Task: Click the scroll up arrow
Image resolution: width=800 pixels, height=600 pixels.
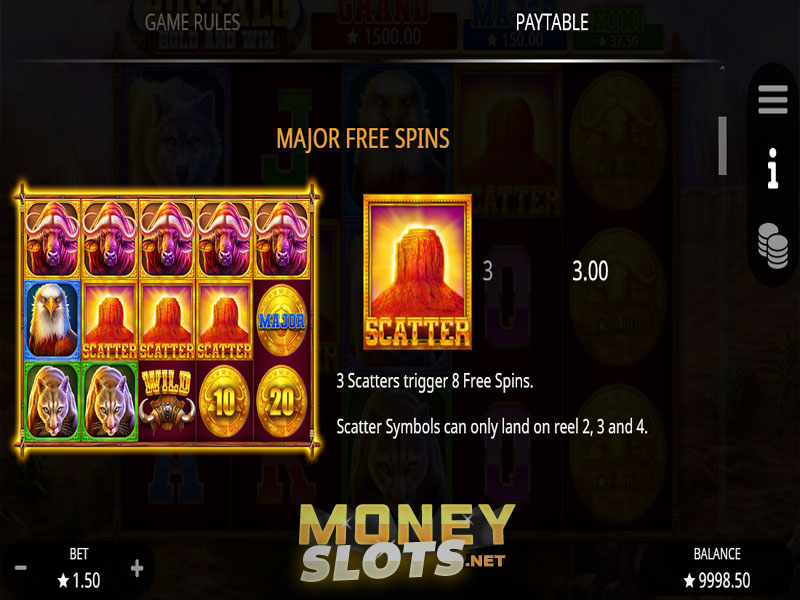Action: click(722, 68)
